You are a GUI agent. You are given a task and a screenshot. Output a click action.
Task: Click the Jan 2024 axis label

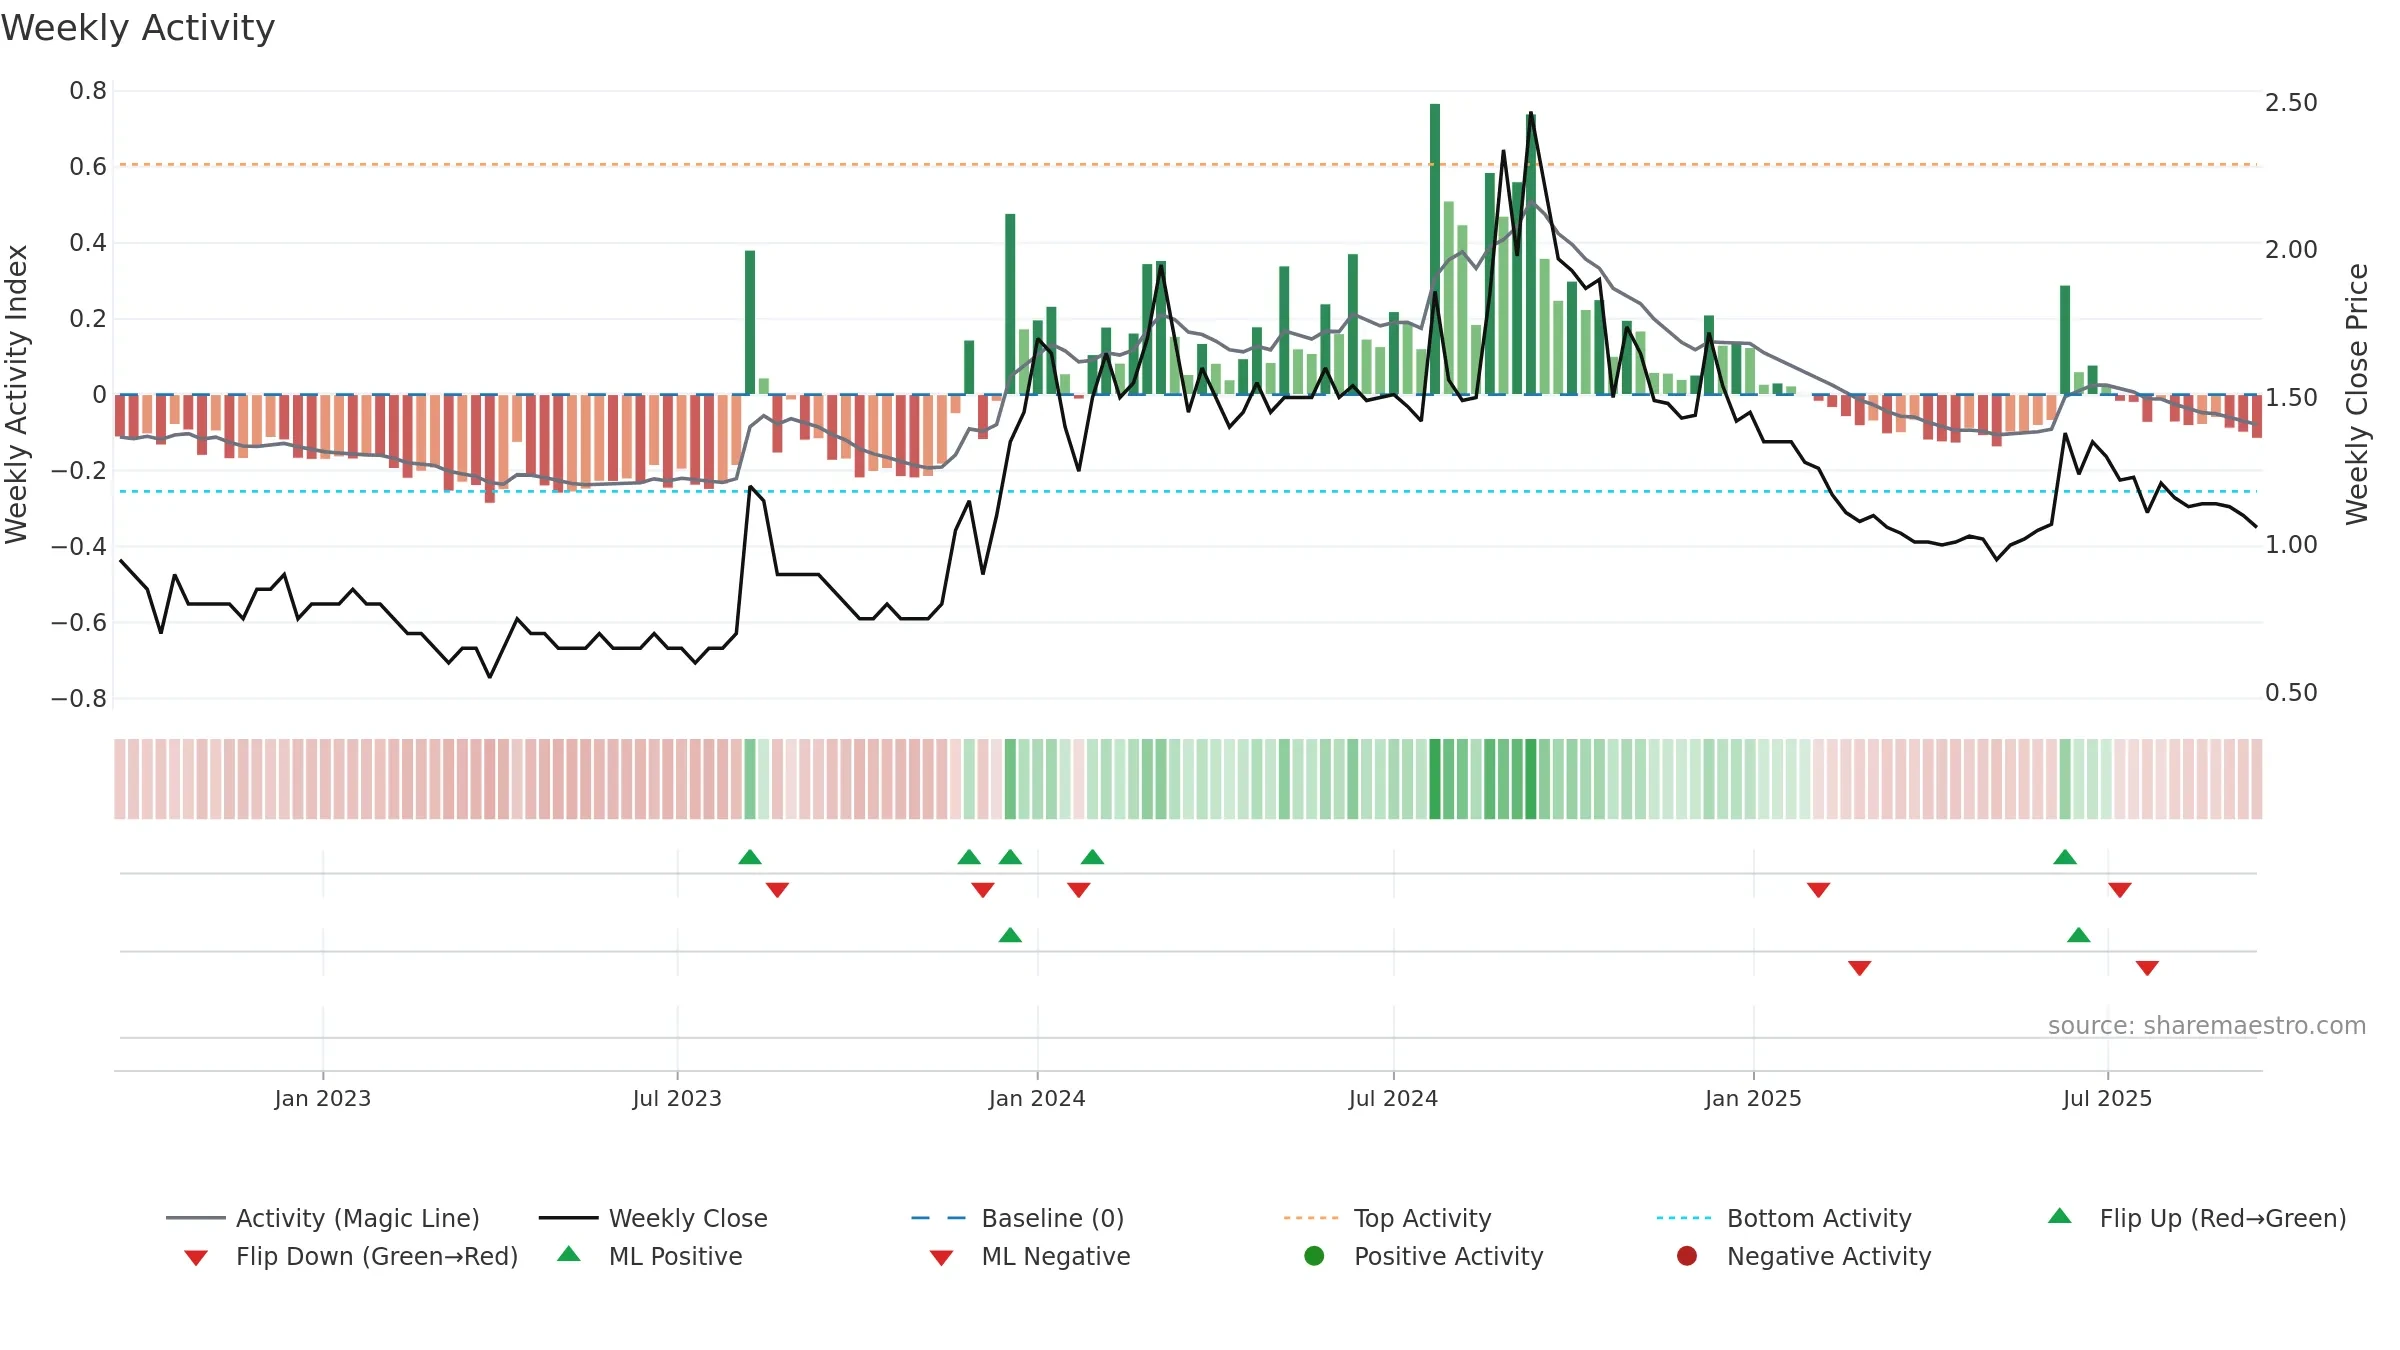click(1037, 1098)
